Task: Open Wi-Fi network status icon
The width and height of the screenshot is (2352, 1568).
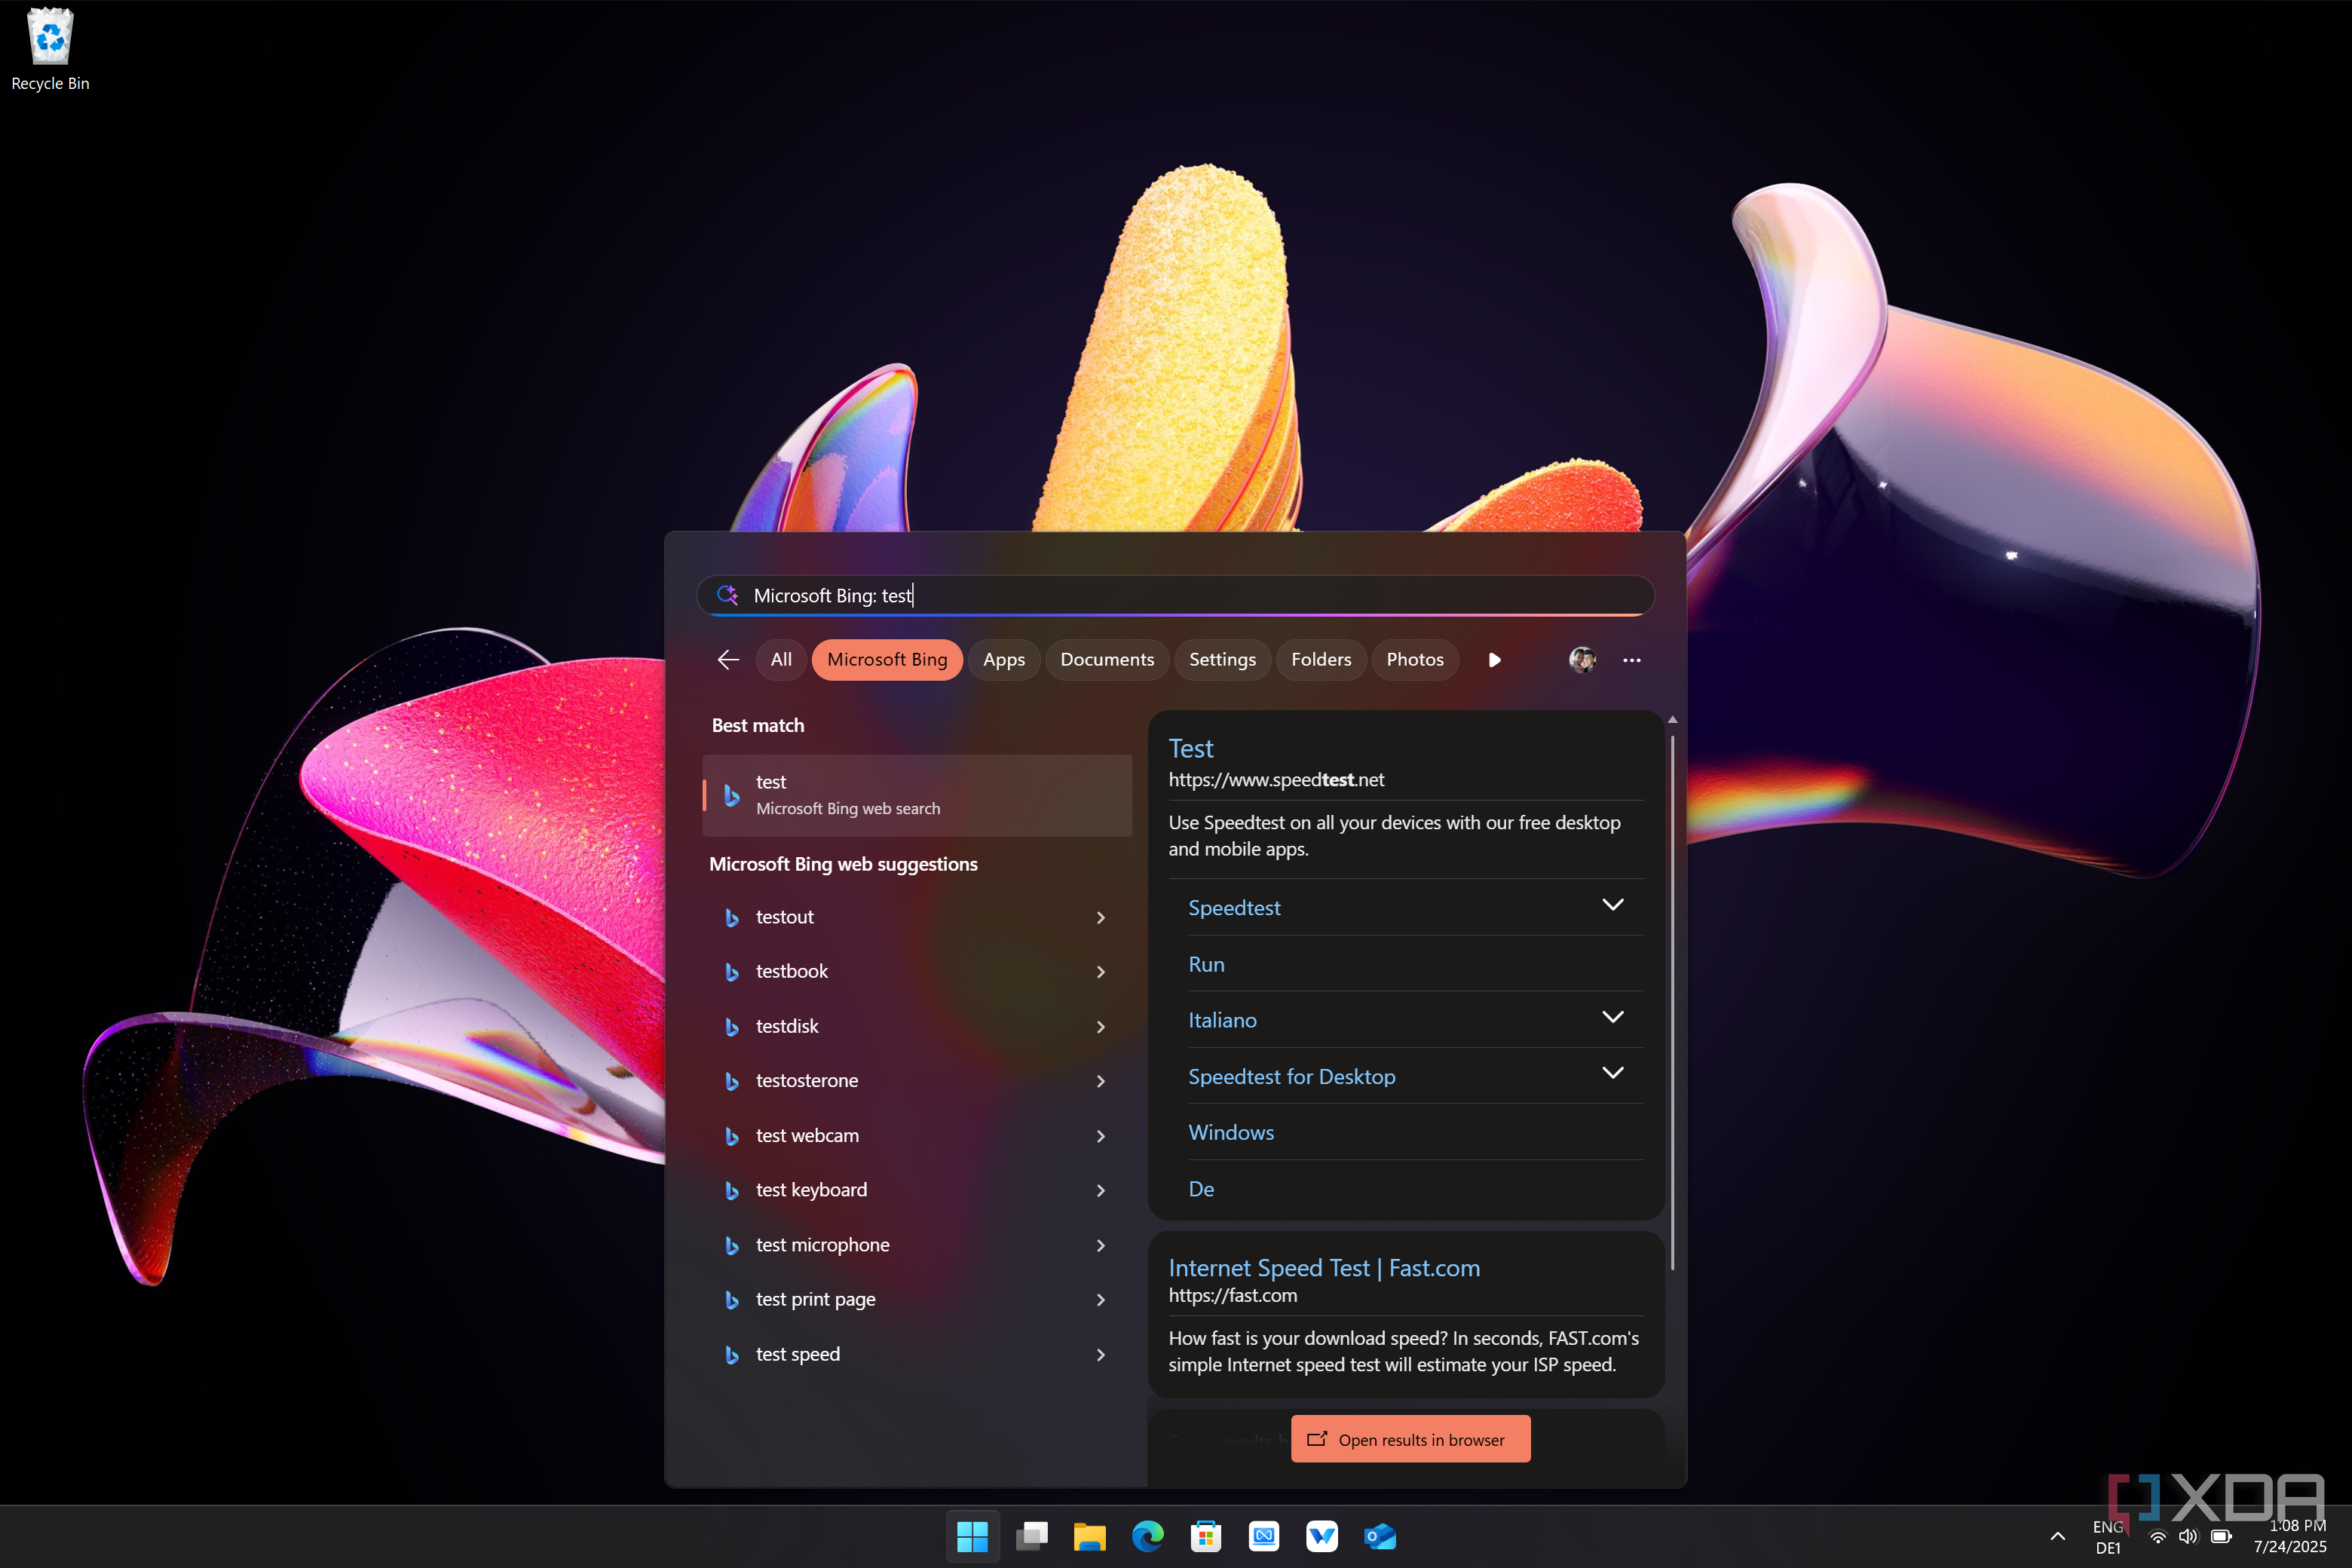Action: [2158, 1537]
